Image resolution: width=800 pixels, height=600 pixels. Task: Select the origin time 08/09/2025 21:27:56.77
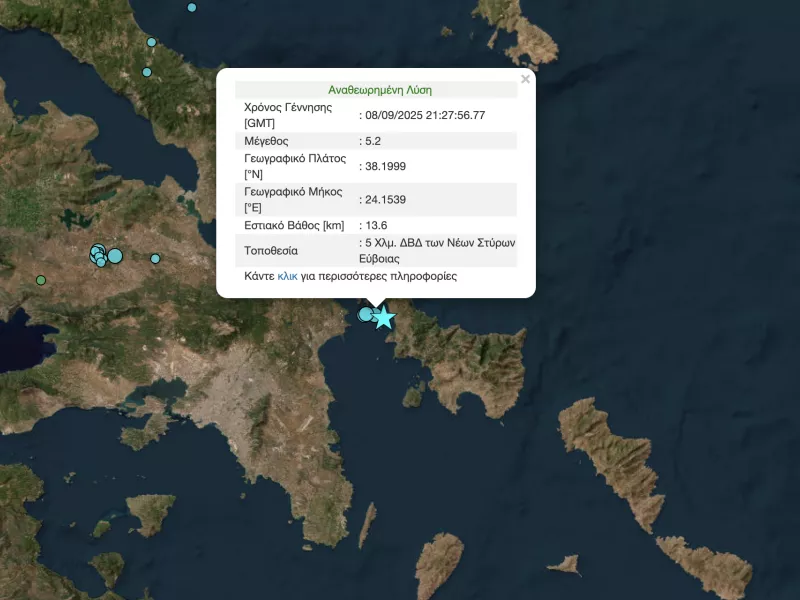(425, 116)
